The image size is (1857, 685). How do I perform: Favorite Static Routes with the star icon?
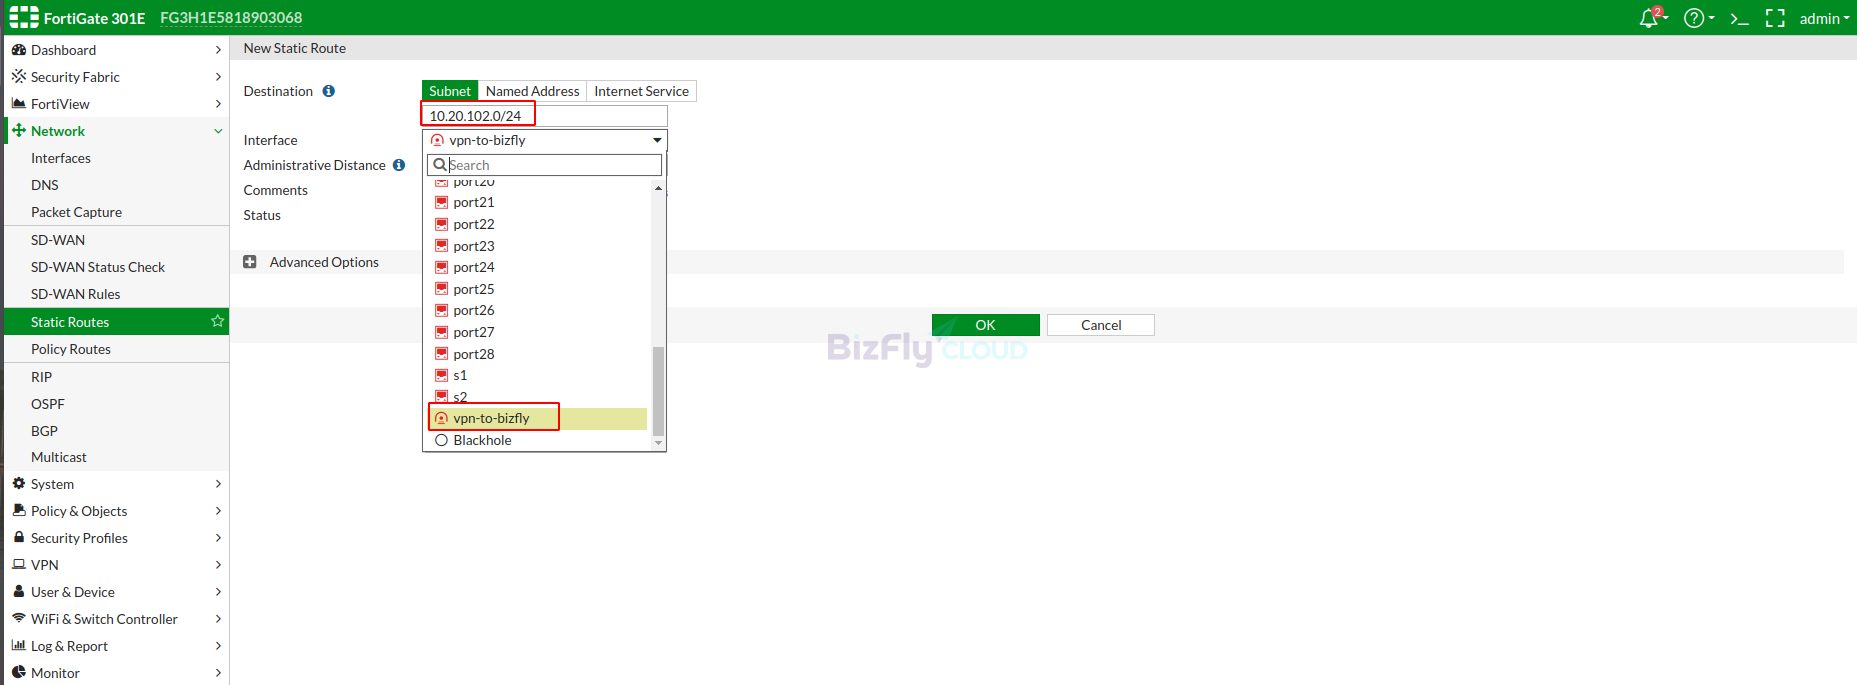pos(217,321)
